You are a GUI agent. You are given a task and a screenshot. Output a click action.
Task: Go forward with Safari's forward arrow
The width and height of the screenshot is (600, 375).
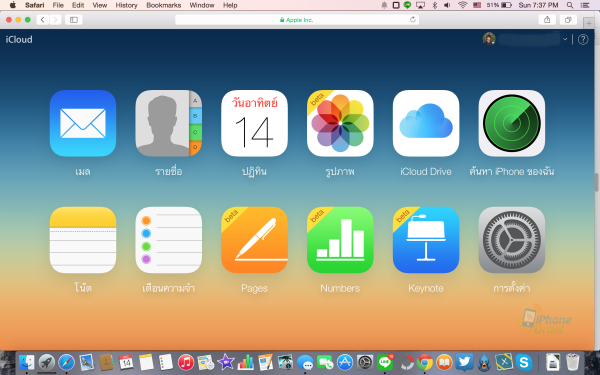point(55,20)
